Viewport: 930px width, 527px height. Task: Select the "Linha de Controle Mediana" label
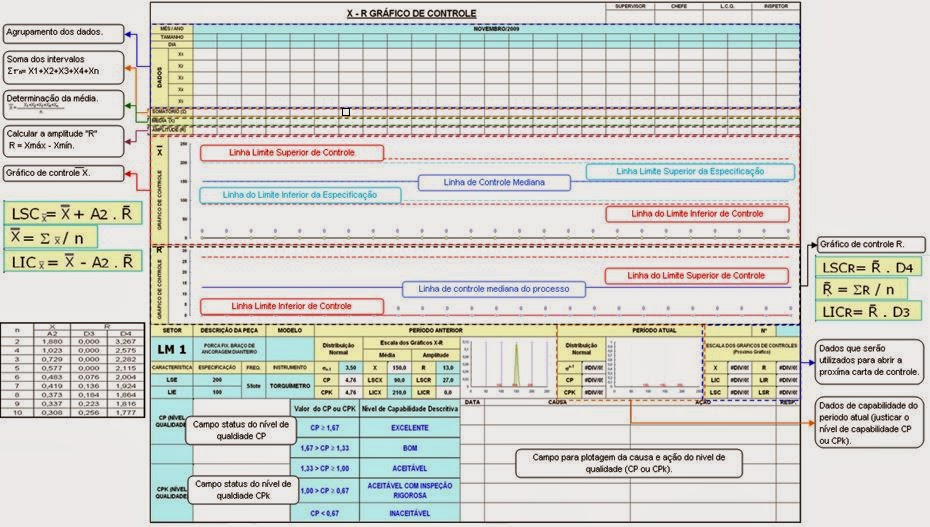click(x=494, y=183)
